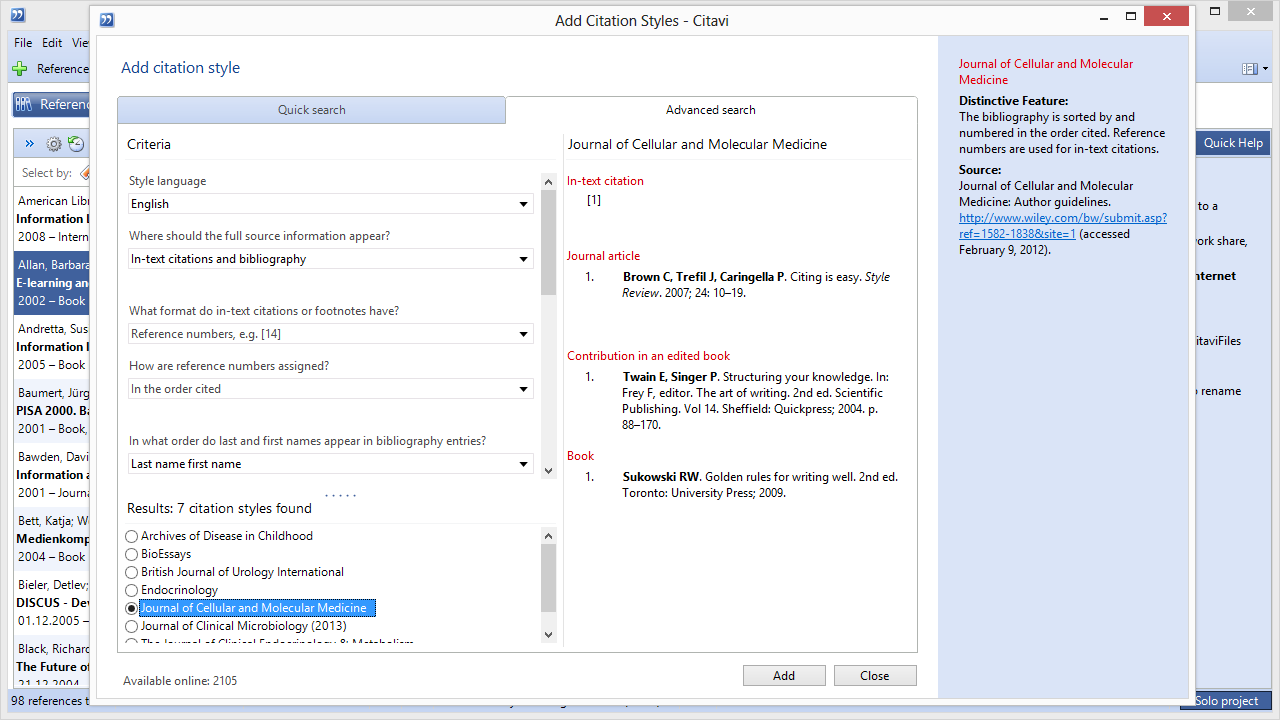Image resolution: width=1280 pixels, height=720 pixels.
Task: Select the Andretta reference from 2005
Action: [52, 347]
